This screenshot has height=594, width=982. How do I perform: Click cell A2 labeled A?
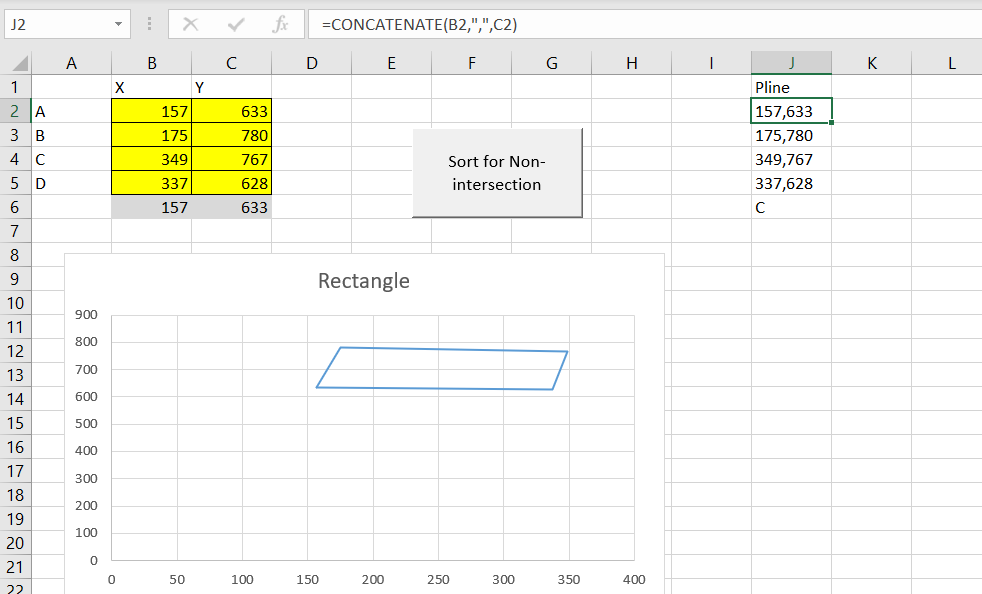71,111
